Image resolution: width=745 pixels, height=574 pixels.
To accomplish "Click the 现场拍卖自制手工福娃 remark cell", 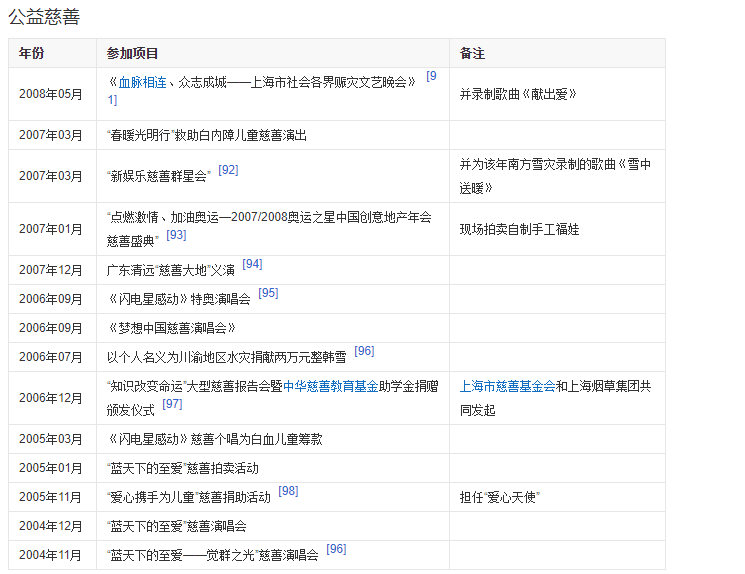I will pos(519,229).
